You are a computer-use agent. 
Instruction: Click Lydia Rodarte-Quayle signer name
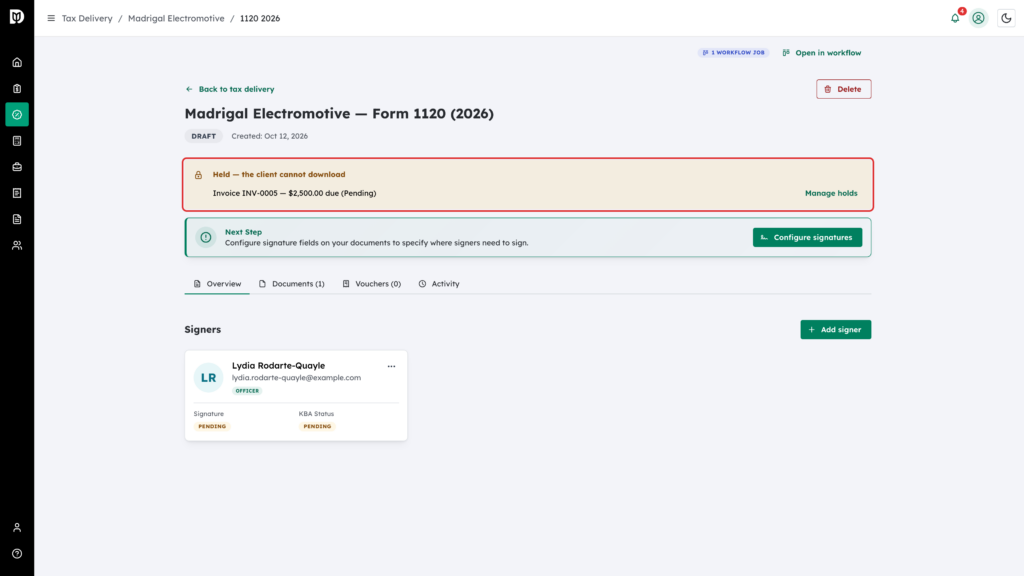(x=278, y=366)
